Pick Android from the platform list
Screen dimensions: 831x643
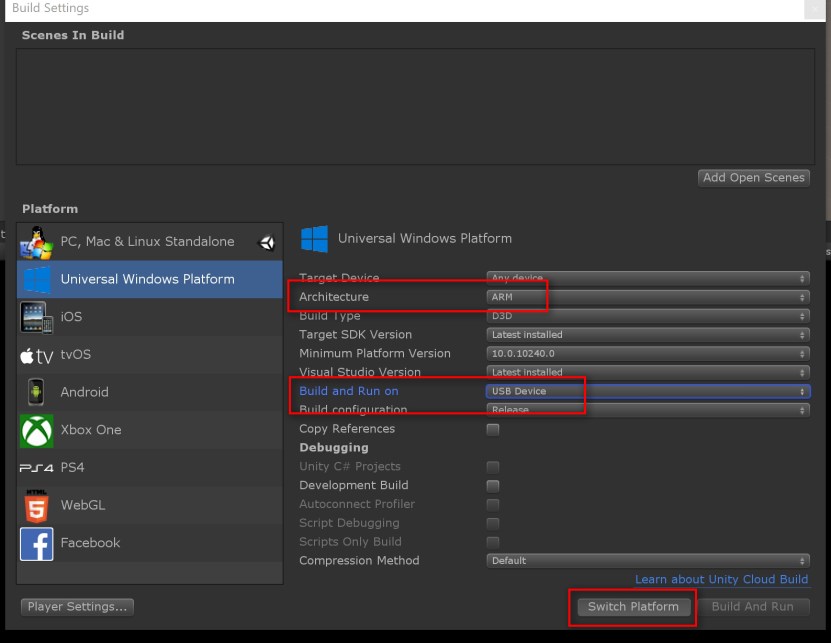point(150,392)
